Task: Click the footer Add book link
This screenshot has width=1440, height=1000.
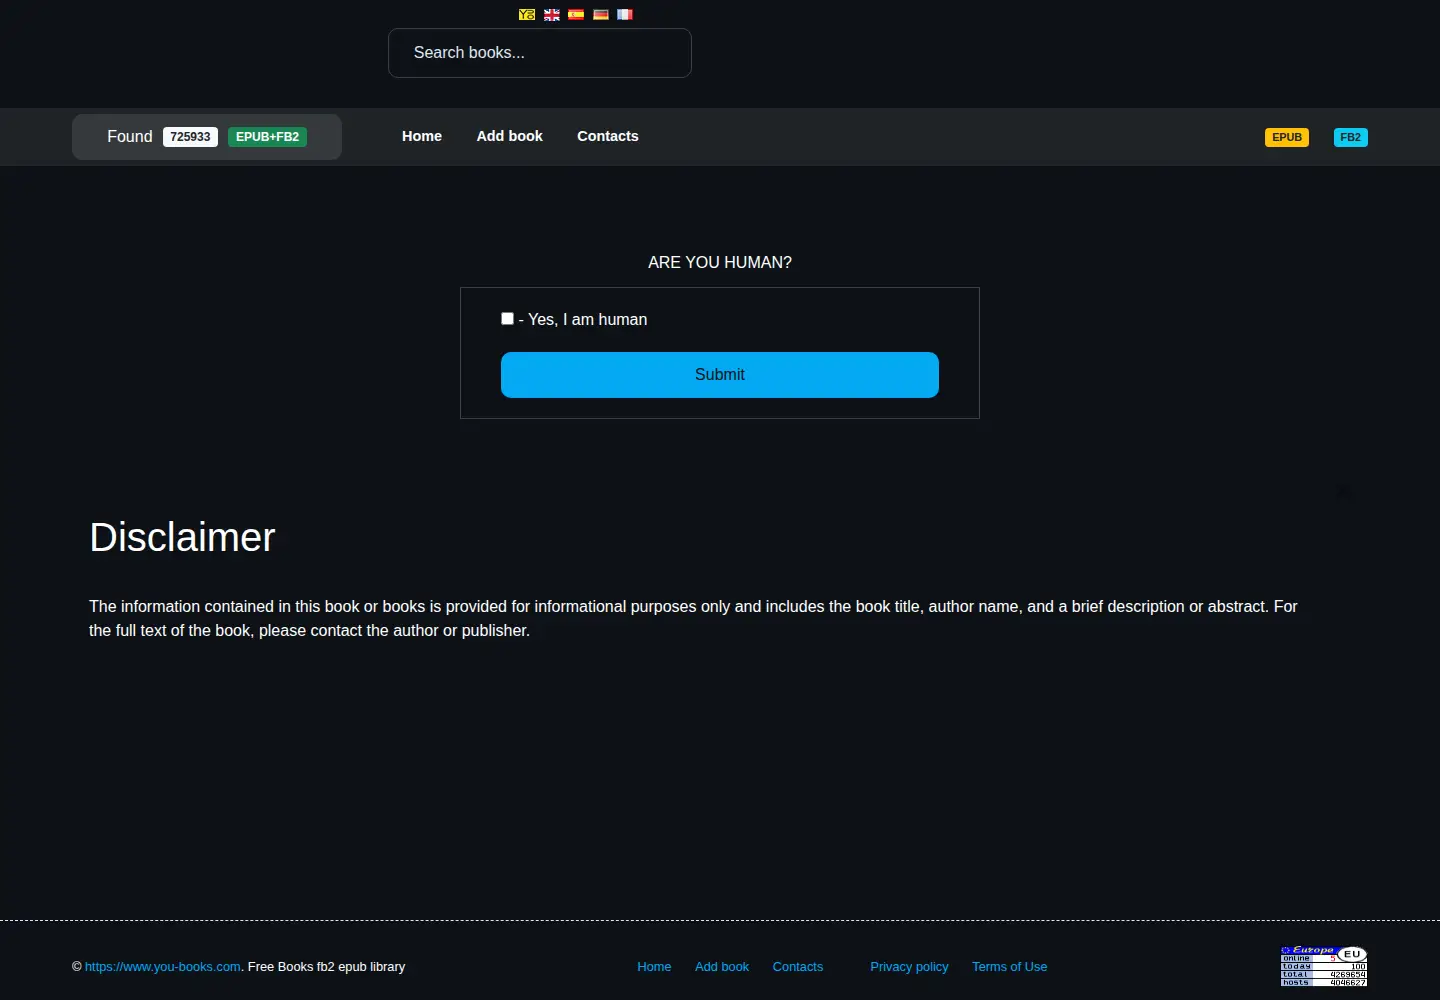Action: click(722, 967)
